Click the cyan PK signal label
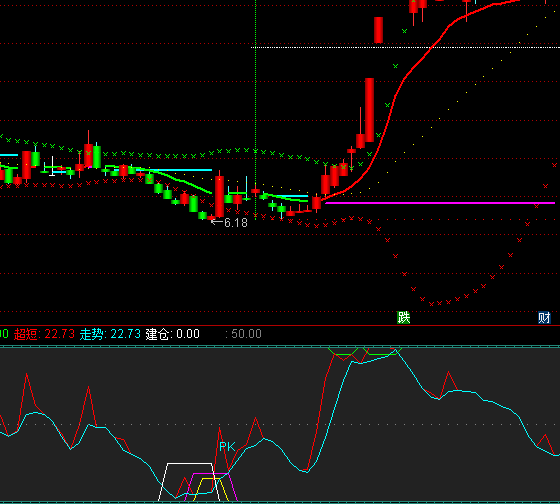 pyautogui.click(x=227, y=446)
